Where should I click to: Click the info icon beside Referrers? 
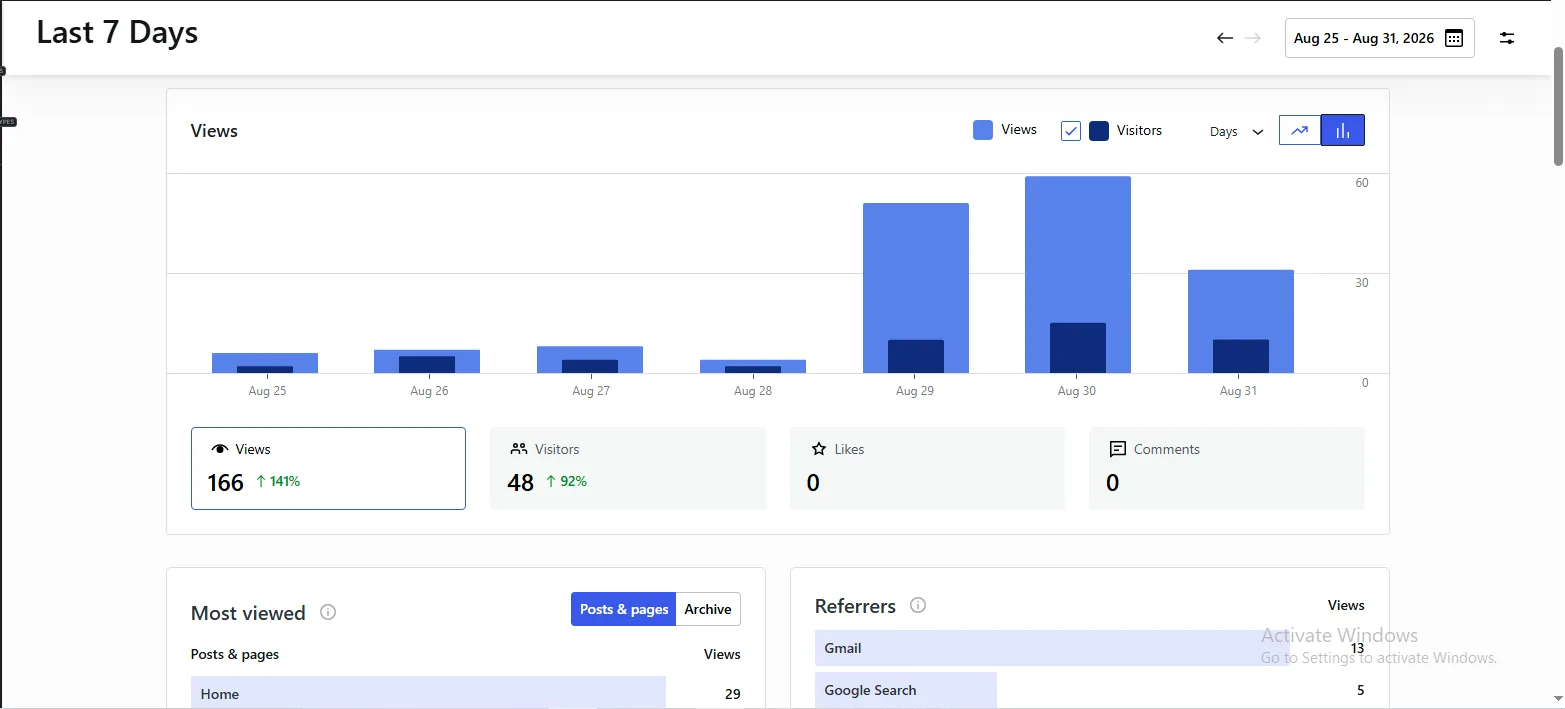[x=918, y=605]
